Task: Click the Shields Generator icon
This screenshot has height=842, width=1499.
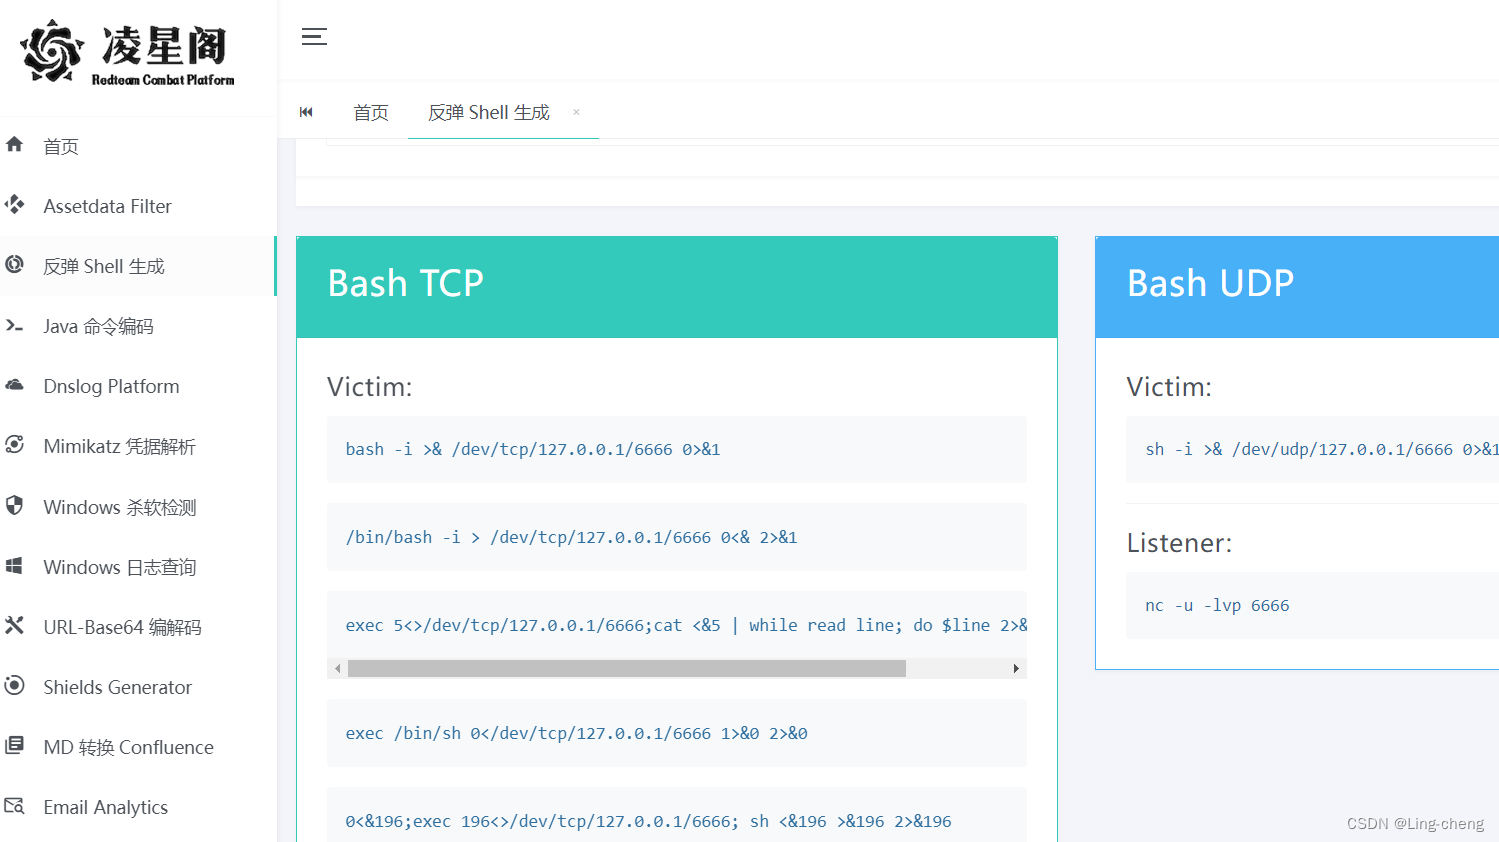Action: point(14,685)
